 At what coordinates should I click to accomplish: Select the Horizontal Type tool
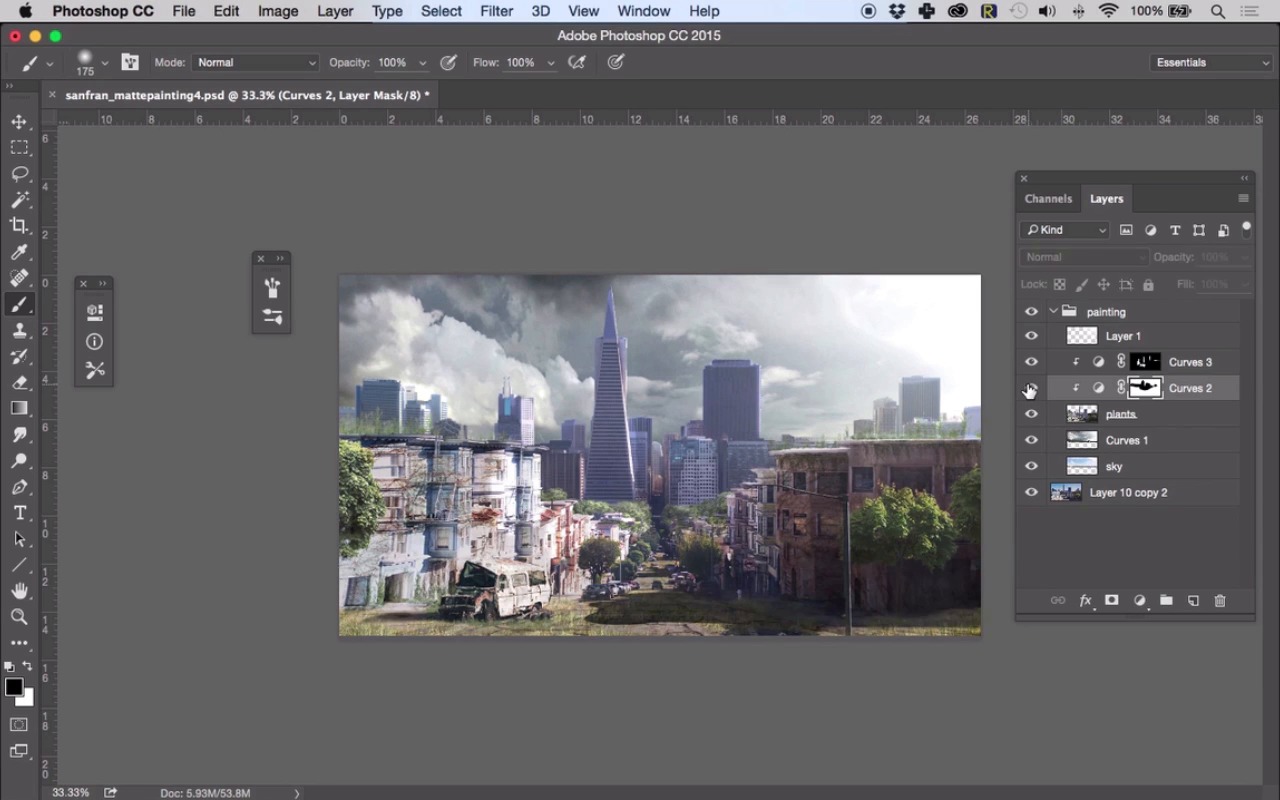(19, 513)
